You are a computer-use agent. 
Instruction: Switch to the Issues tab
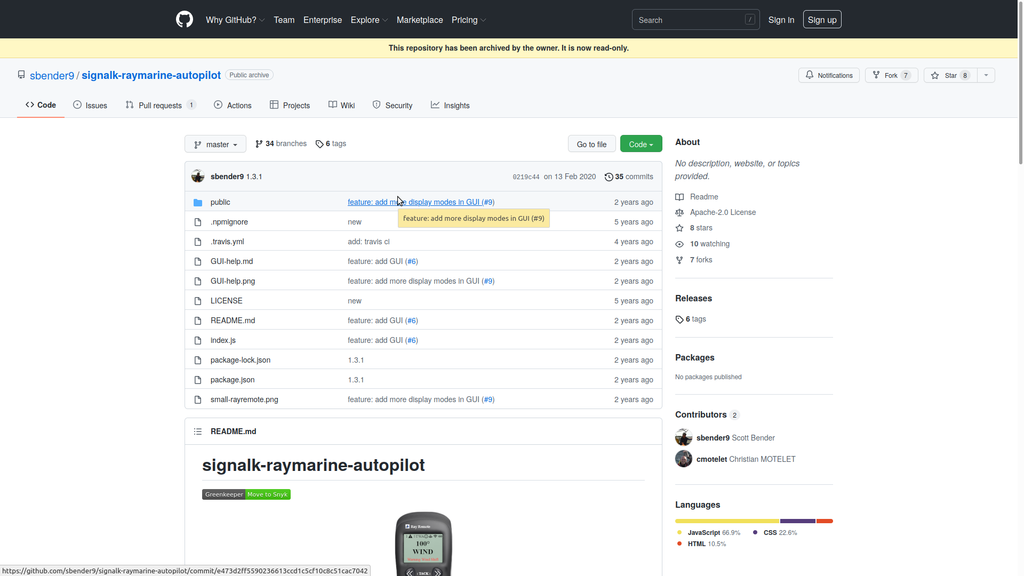[90, 105]
